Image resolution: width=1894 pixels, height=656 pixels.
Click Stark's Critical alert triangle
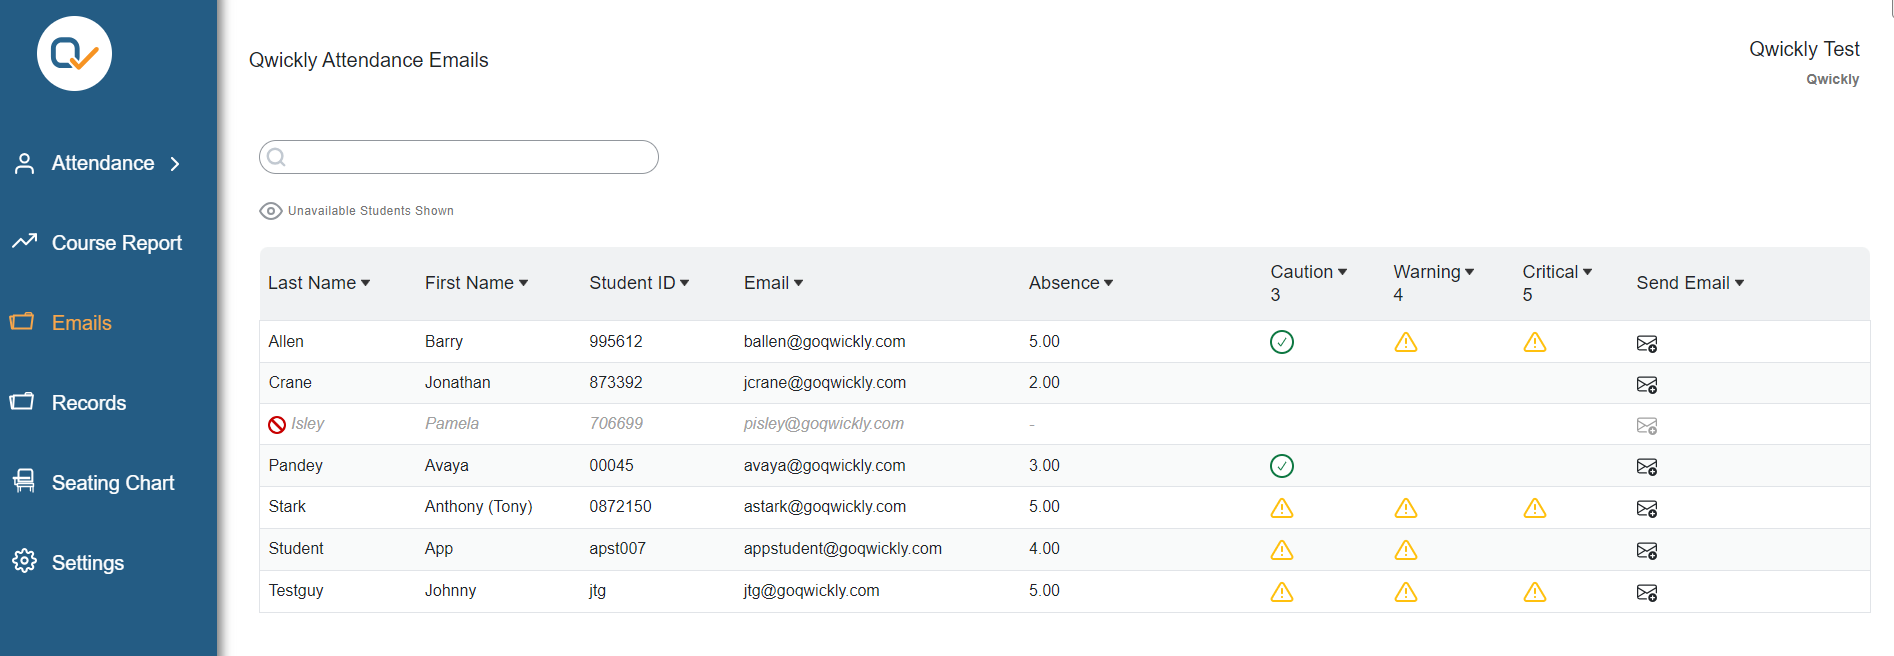point(1535,508)
